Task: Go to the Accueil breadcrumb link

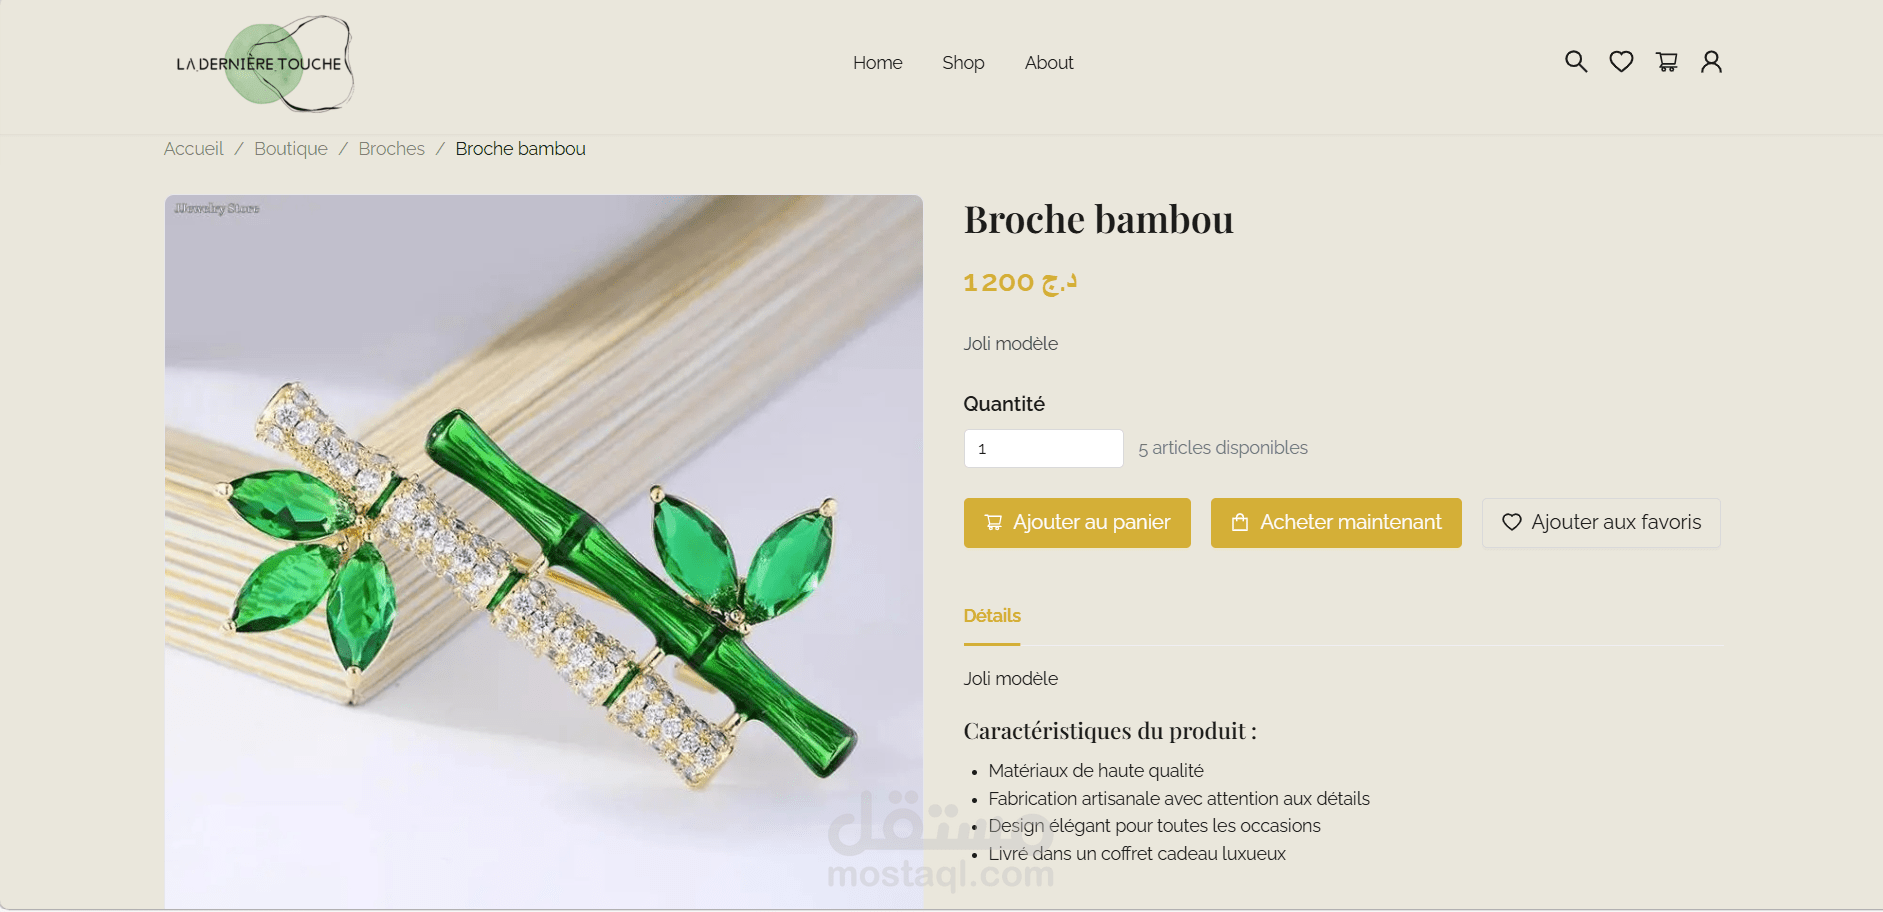Action: pyautogui.click(x=194, y=149)
